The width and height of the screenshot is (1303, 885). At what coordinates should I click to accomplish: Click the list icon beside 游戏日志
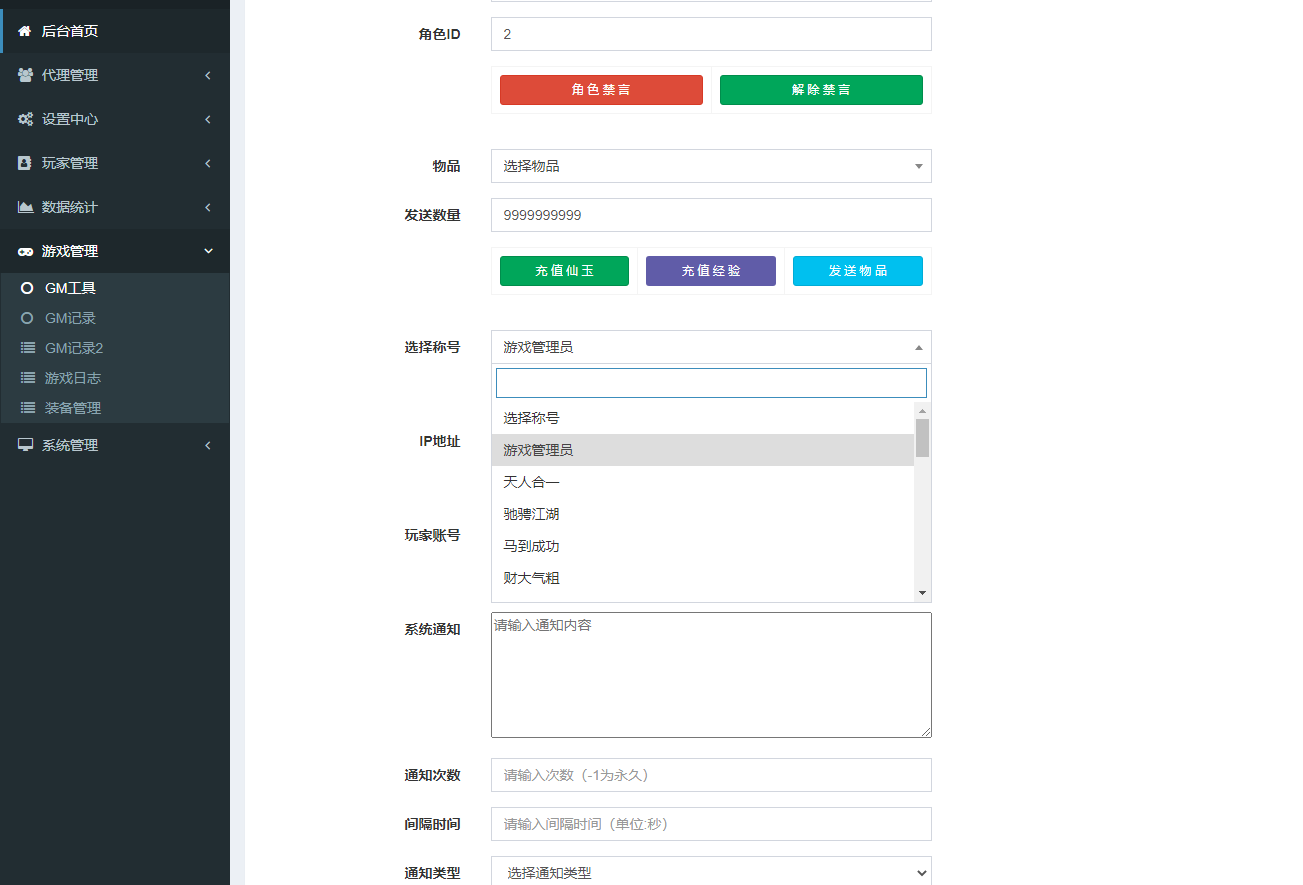coord(27,378)
